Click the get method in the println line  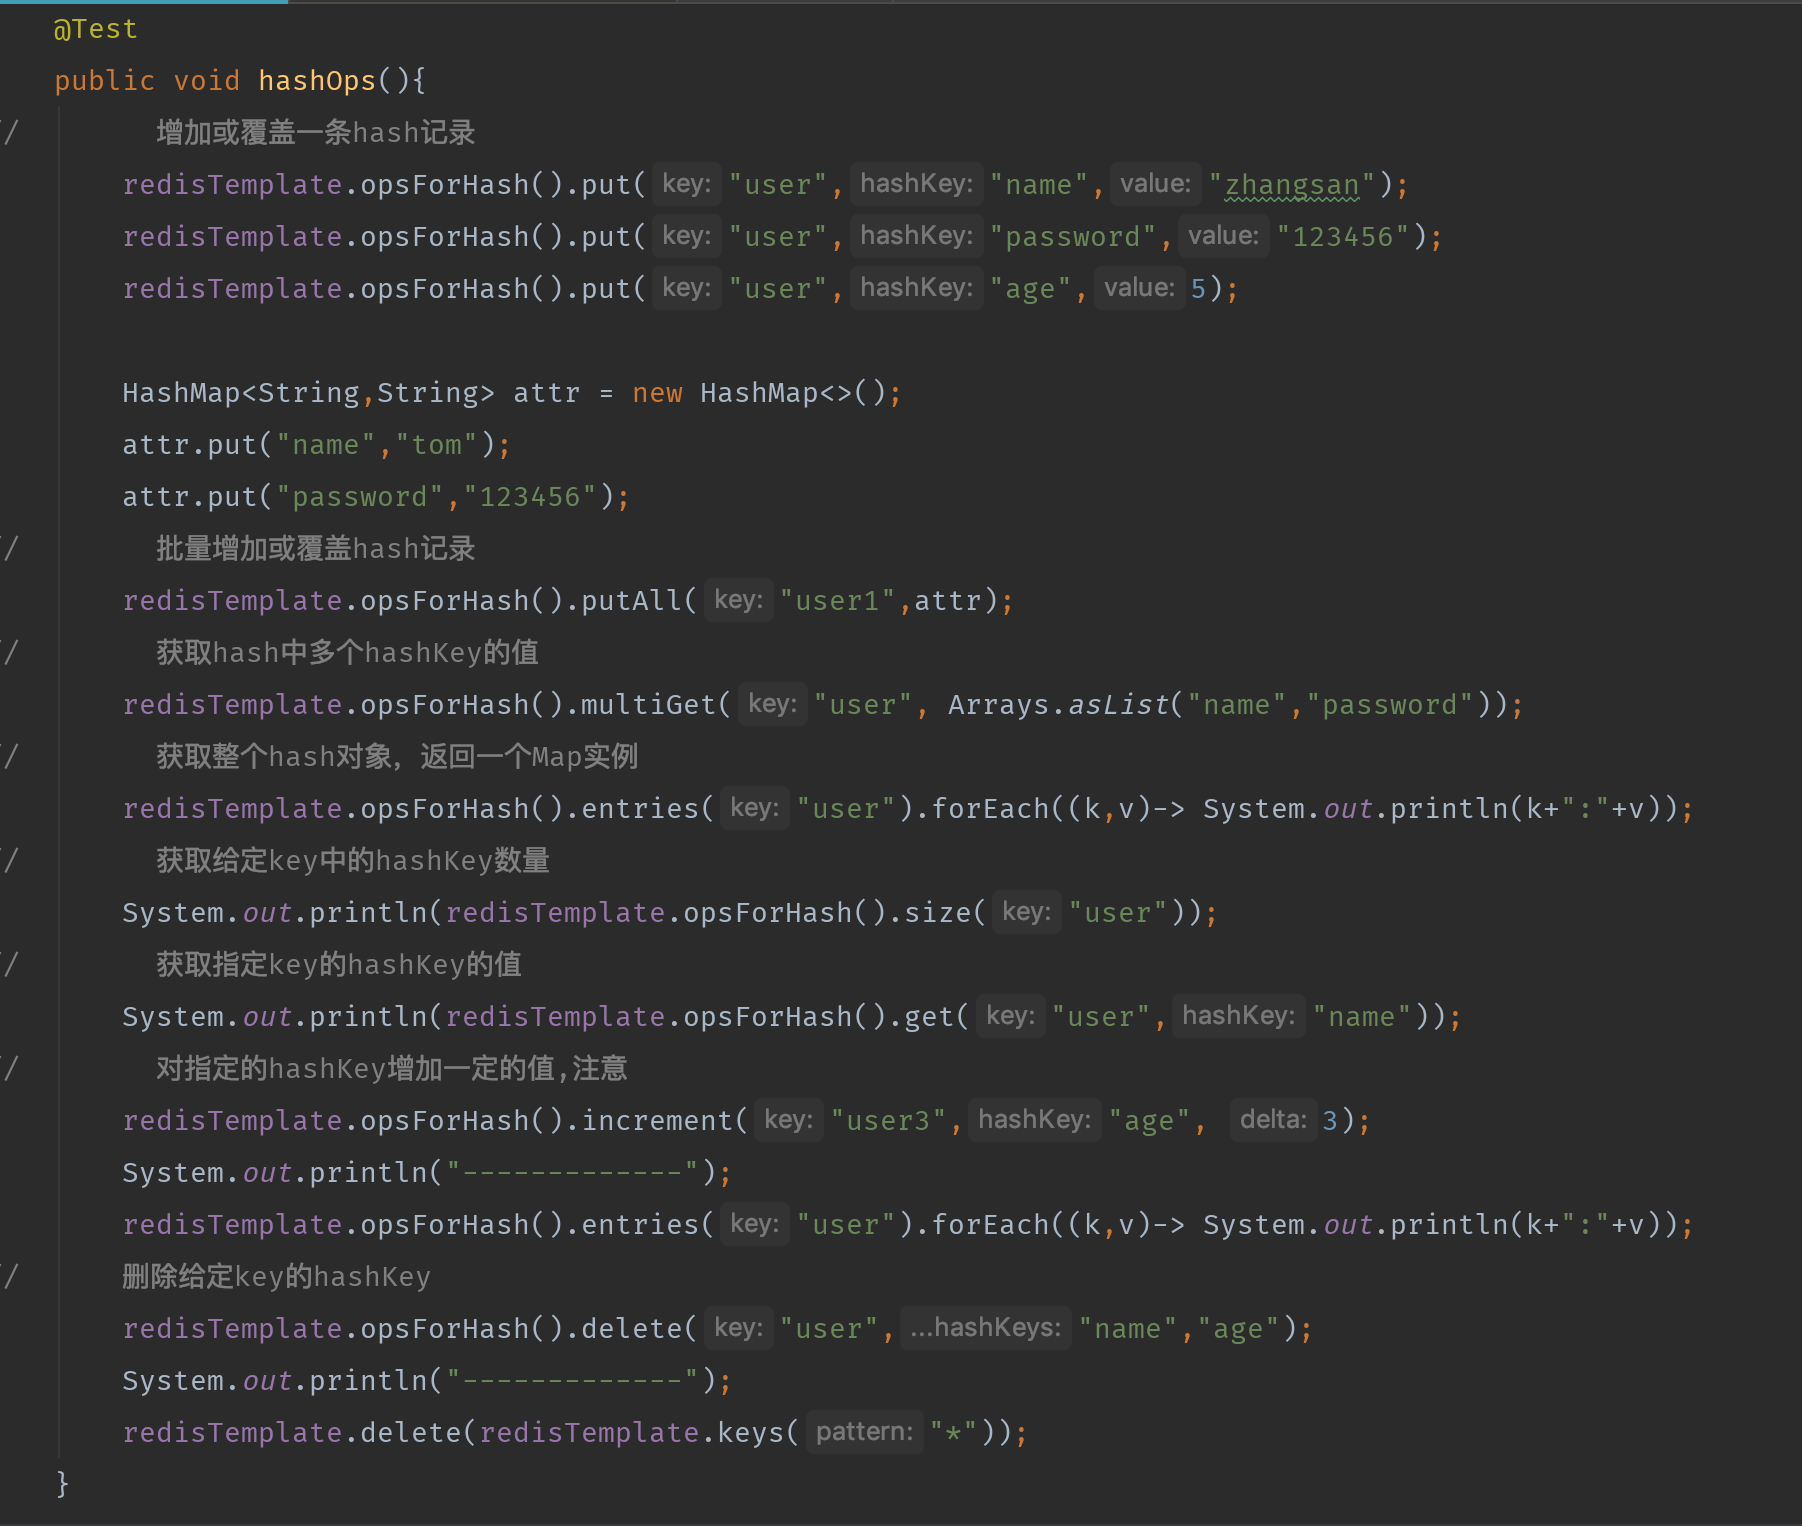coord(928,1017)
